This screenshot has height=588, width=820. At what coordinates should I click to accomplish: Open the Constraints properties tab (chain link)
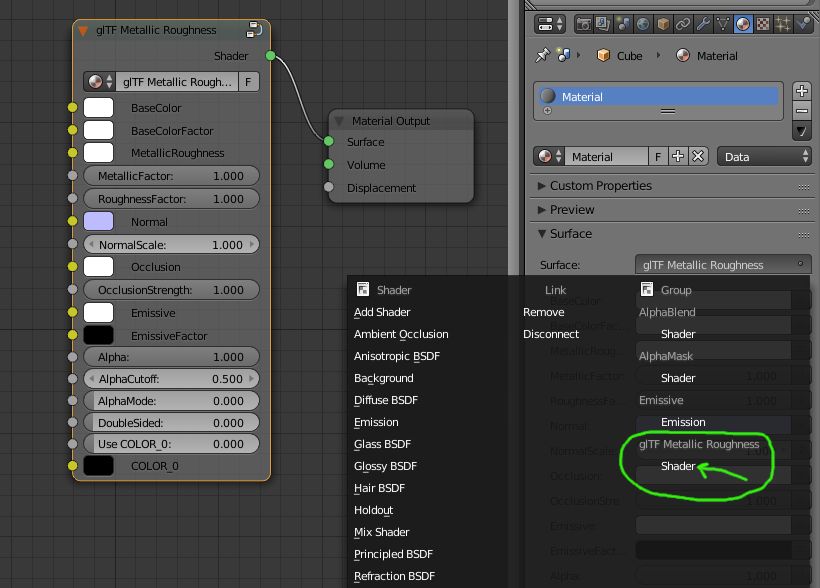(683, 24)
